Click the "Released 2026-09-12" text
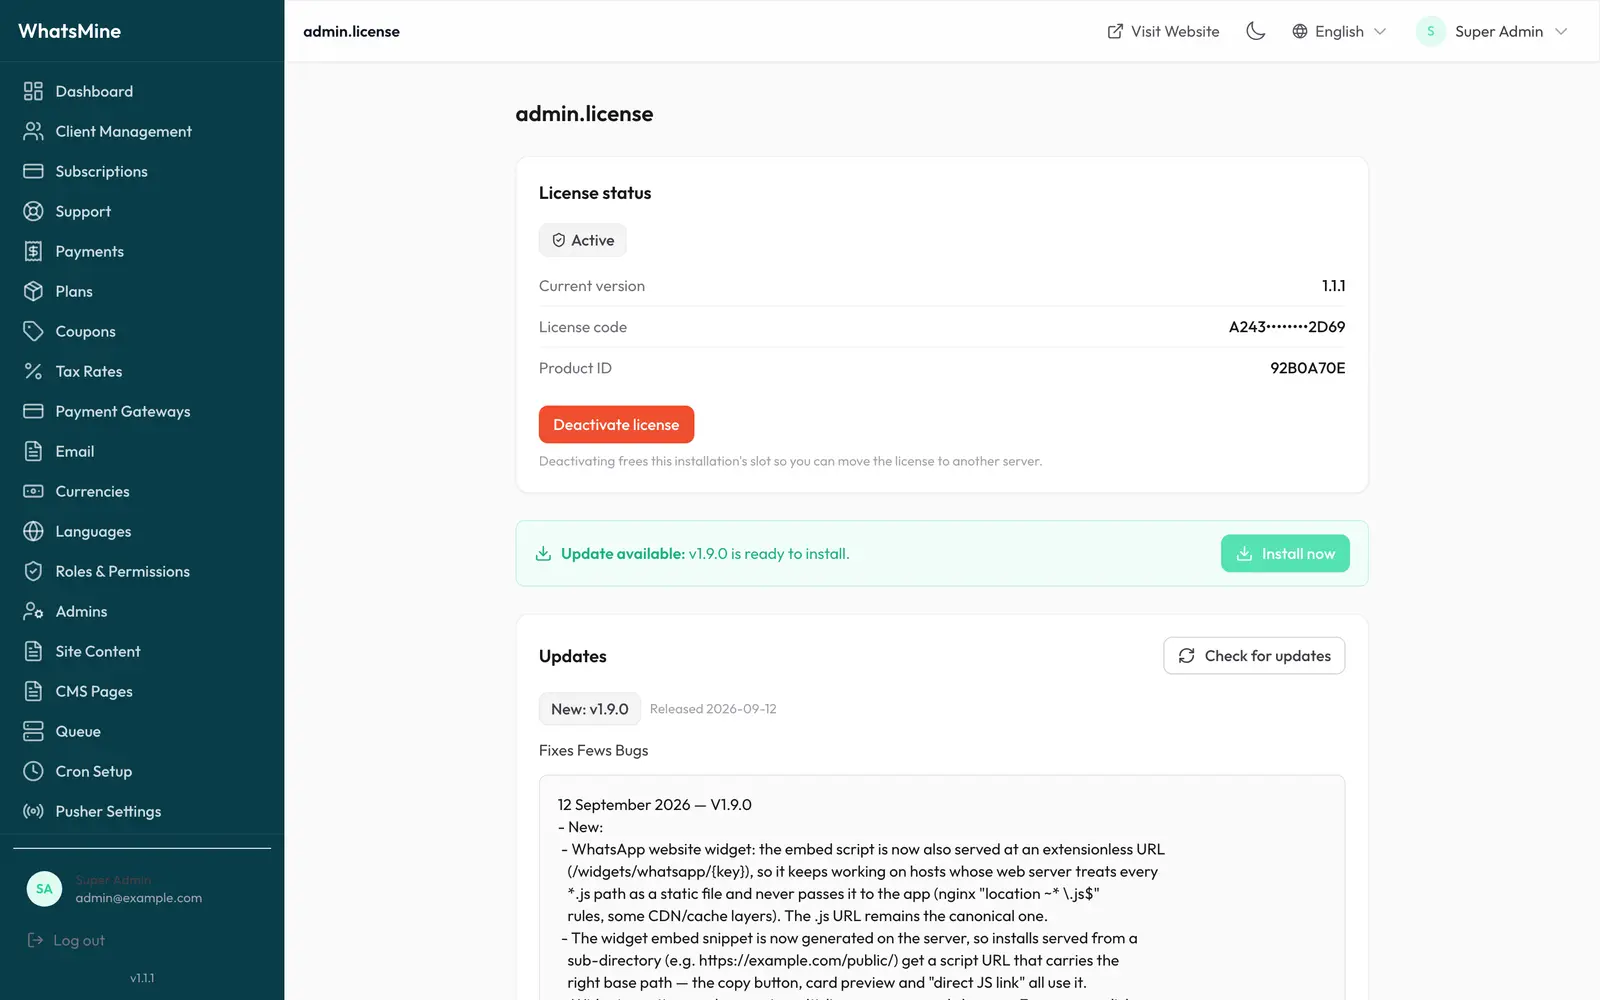 [x=713, y=709]
